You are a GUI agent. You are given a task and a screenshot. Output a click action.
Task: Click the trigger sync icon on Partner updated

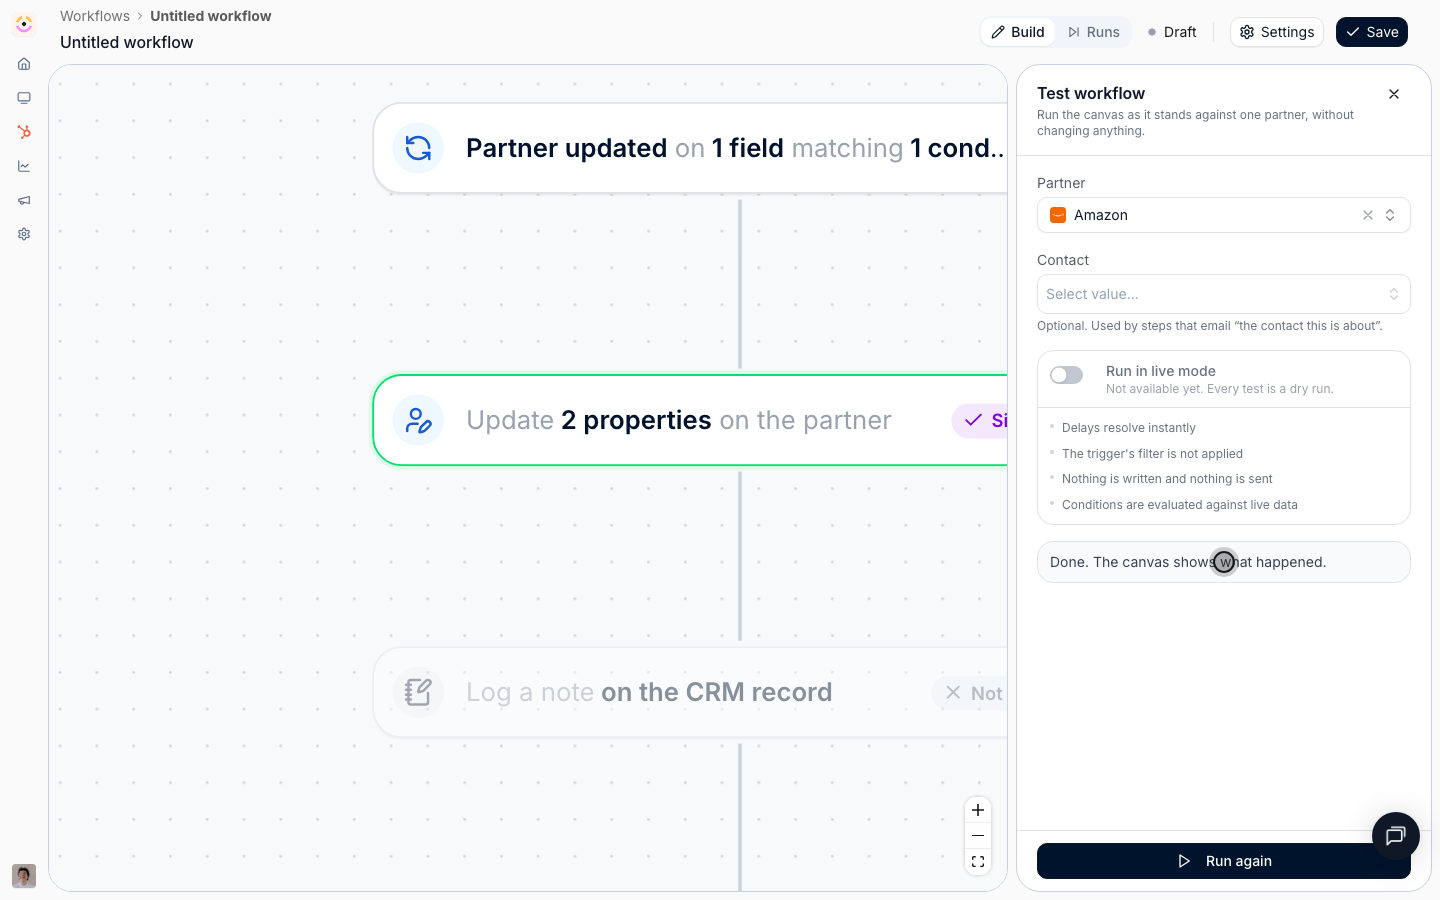pos(418,148)
